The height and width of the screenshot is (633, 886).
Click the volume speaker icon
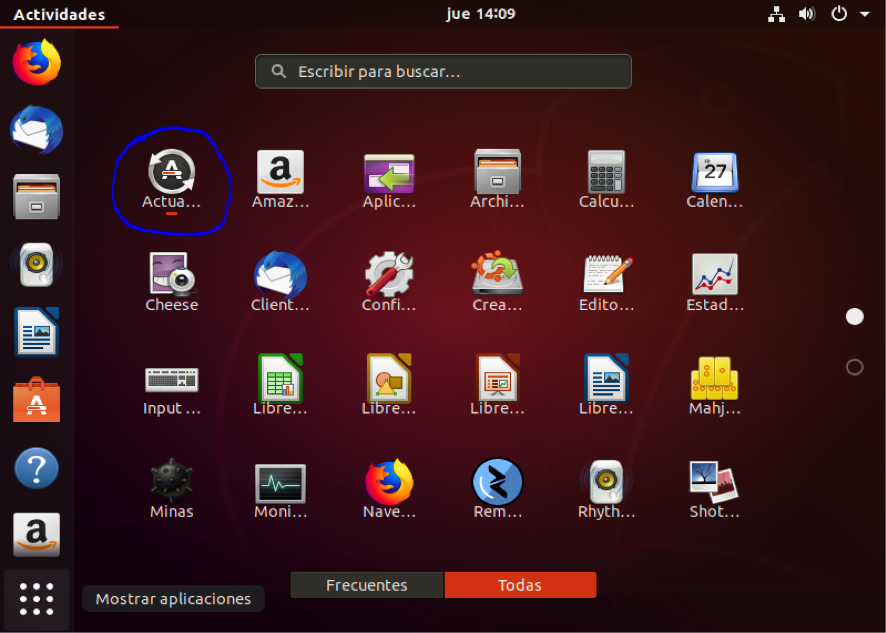[x=807, y=14]
